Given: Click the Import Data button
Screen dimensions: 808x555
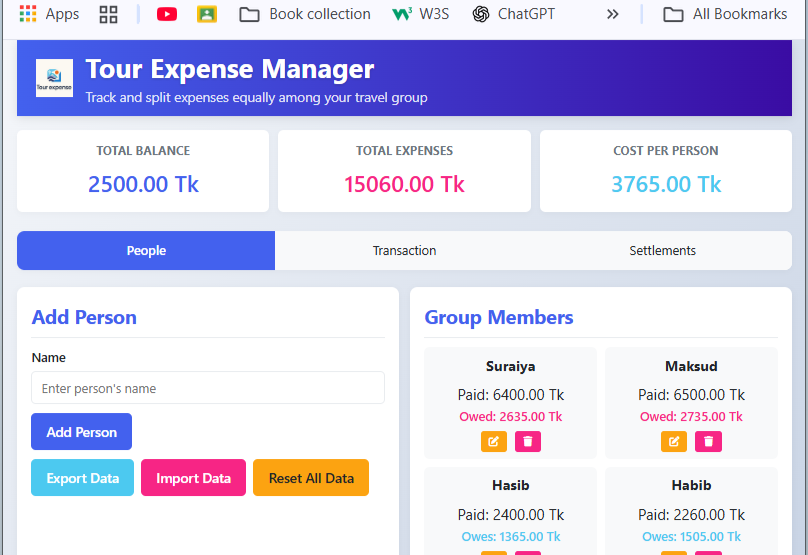Looking at the screenshot, I should (193, 478).
